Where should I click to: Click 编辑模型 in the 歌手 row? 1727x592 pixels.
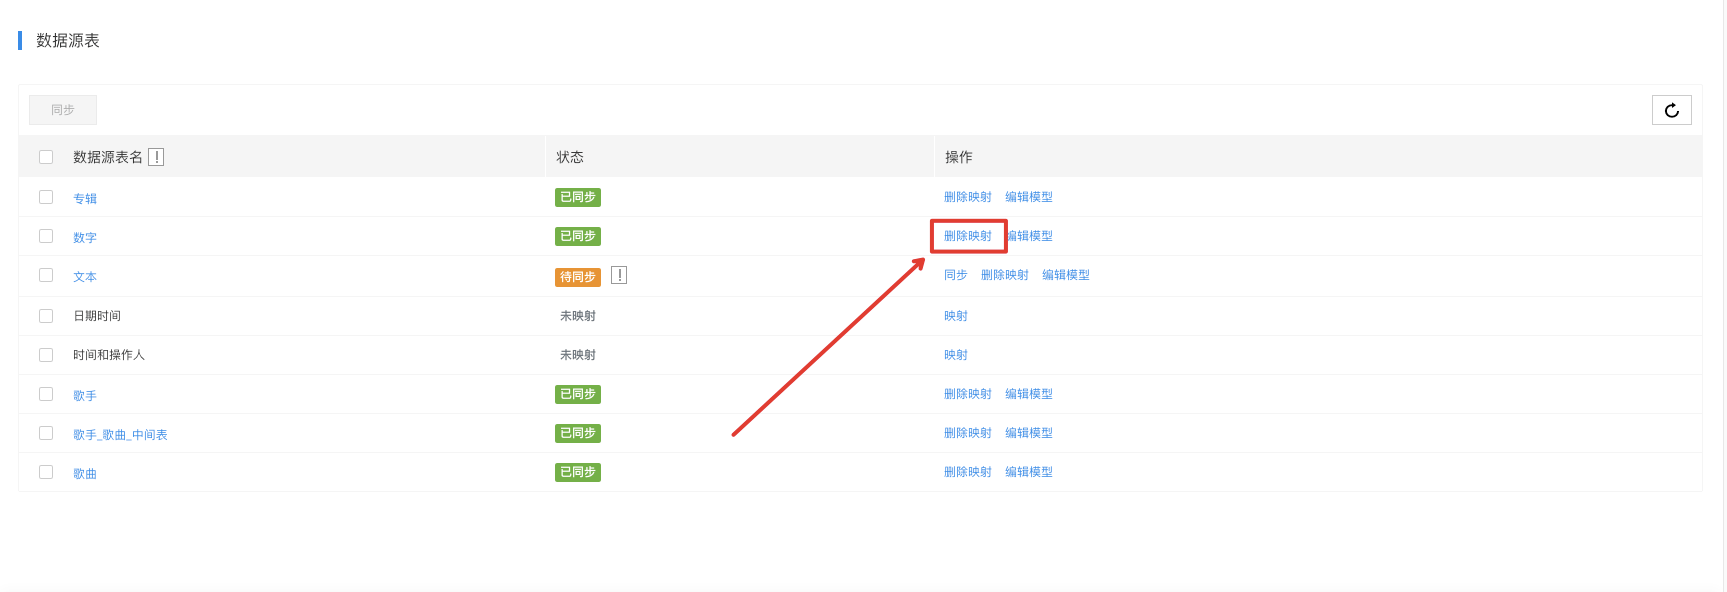point(1028,394)
